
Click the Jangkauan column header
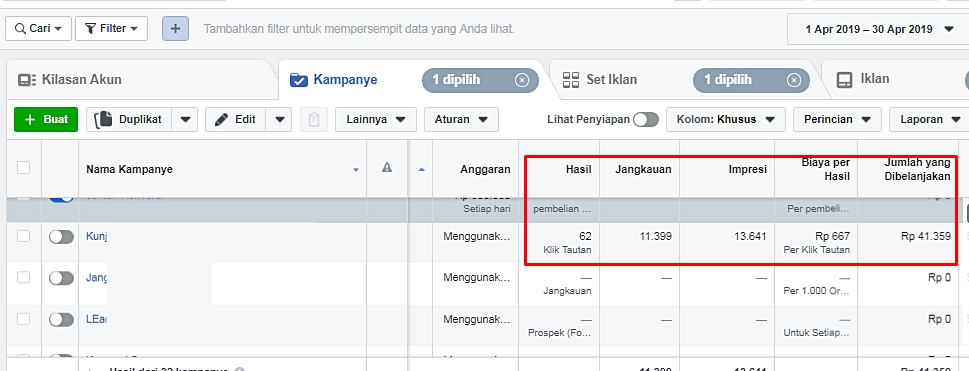(x=639, y=169)
